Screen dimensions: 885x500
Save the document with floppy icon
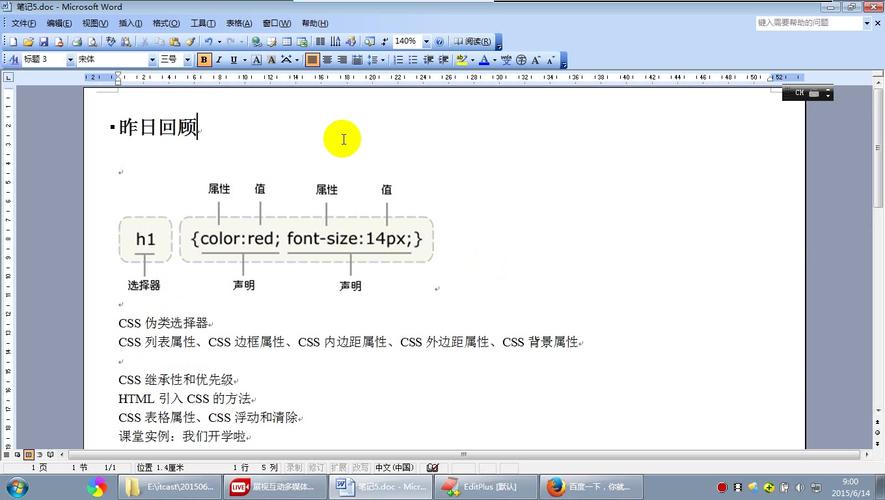tap(43, 41)
